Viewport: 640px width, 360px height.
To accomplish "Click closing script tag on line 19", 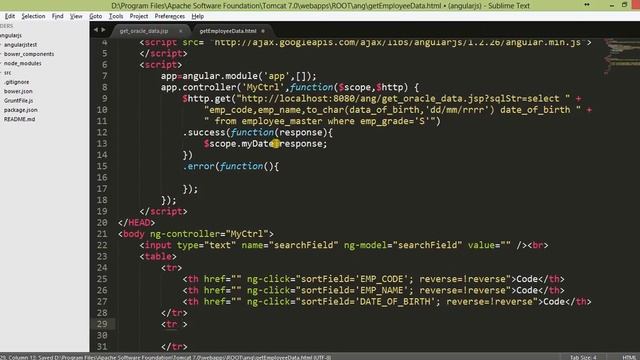I will [x=163, y=211].
